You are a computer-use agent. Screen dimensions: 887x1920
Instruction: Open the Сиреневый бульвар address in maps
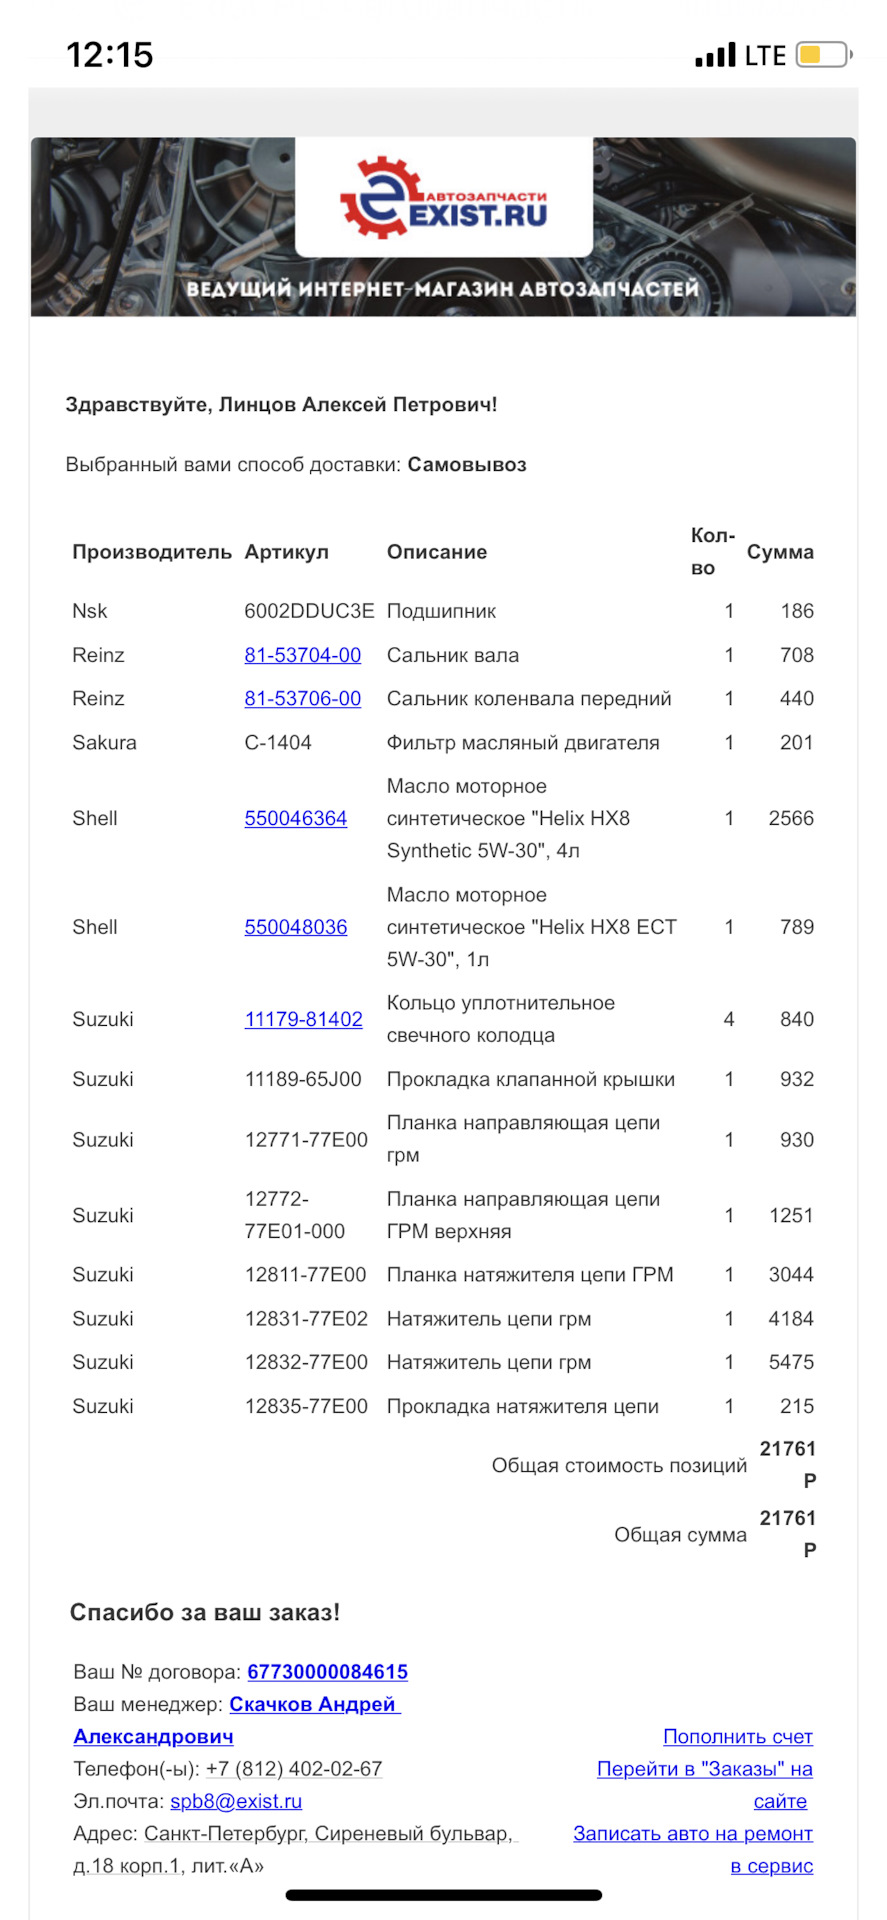pyautogui.click(x=328, y=1834)
